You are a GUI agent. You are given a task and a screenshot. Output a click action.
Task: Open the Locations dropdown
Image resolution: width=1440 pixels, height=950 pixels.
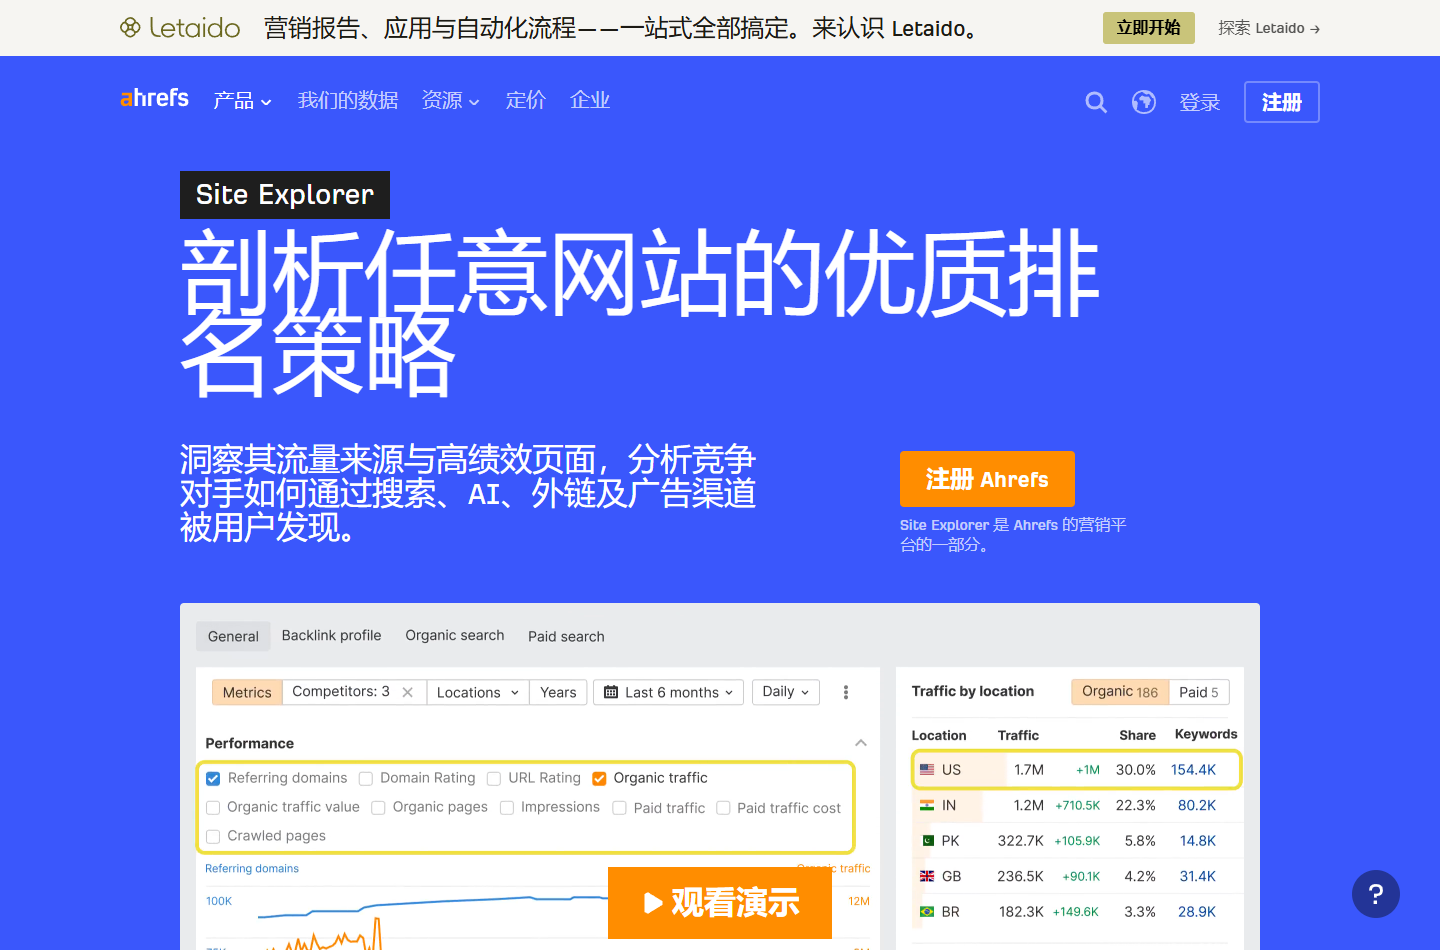(x=478, y=692)
